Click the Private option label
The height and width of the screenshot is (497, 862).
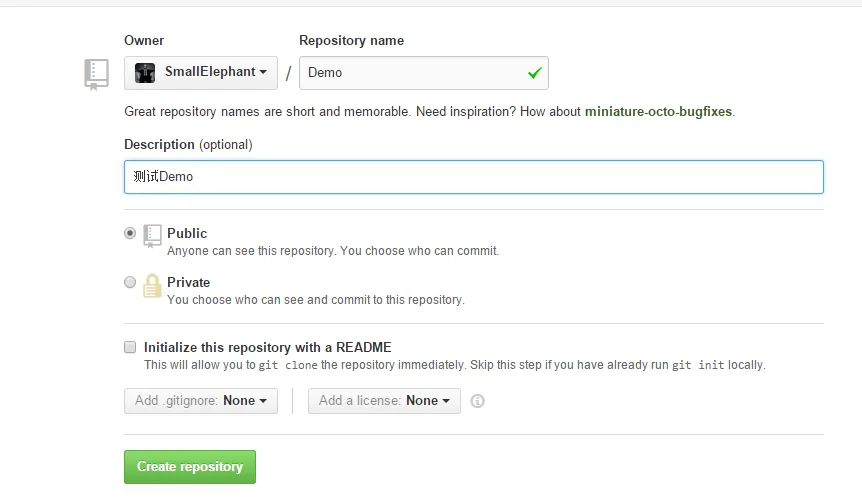pos(188,282)
